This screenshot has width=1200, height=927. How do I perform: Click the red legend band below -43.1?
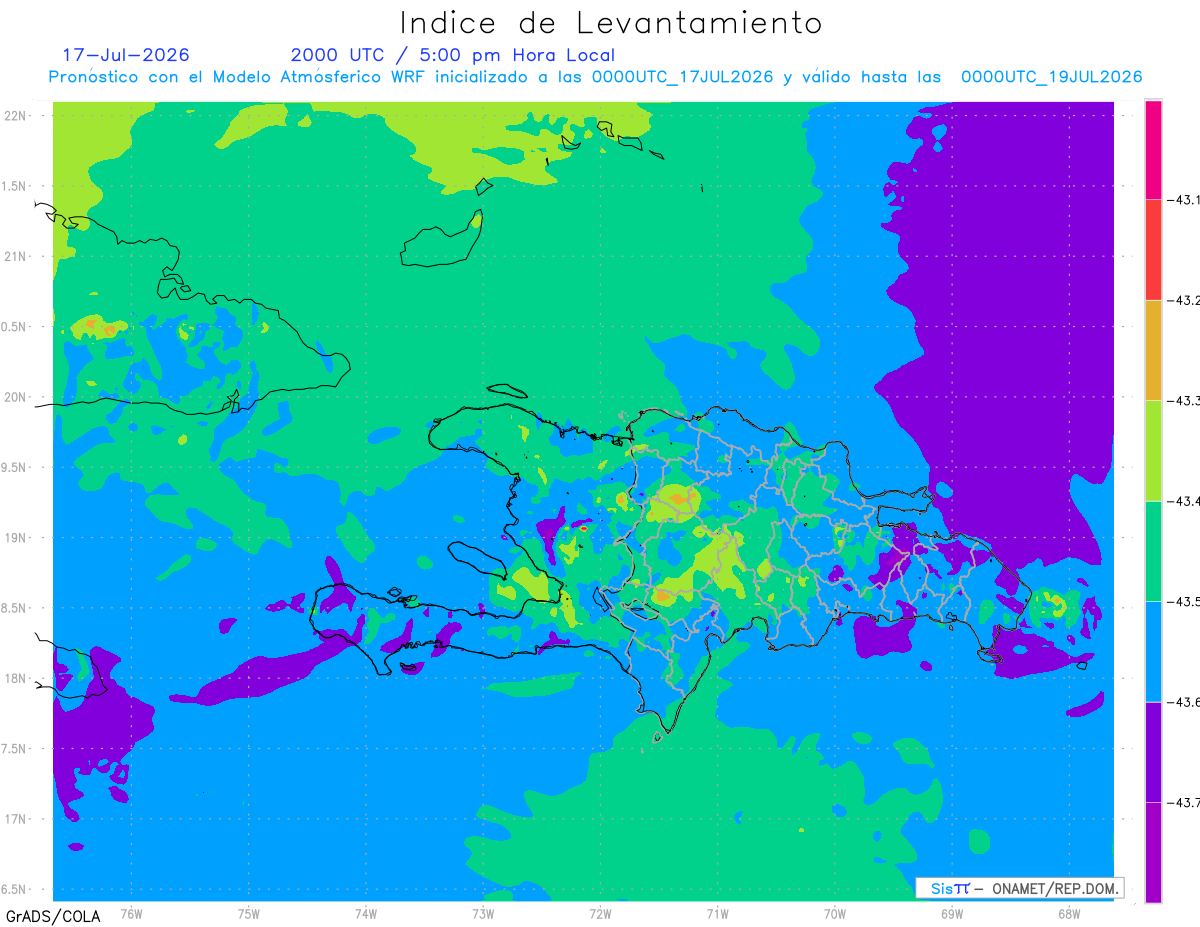pyautogui.click(x=1153, y=249)
